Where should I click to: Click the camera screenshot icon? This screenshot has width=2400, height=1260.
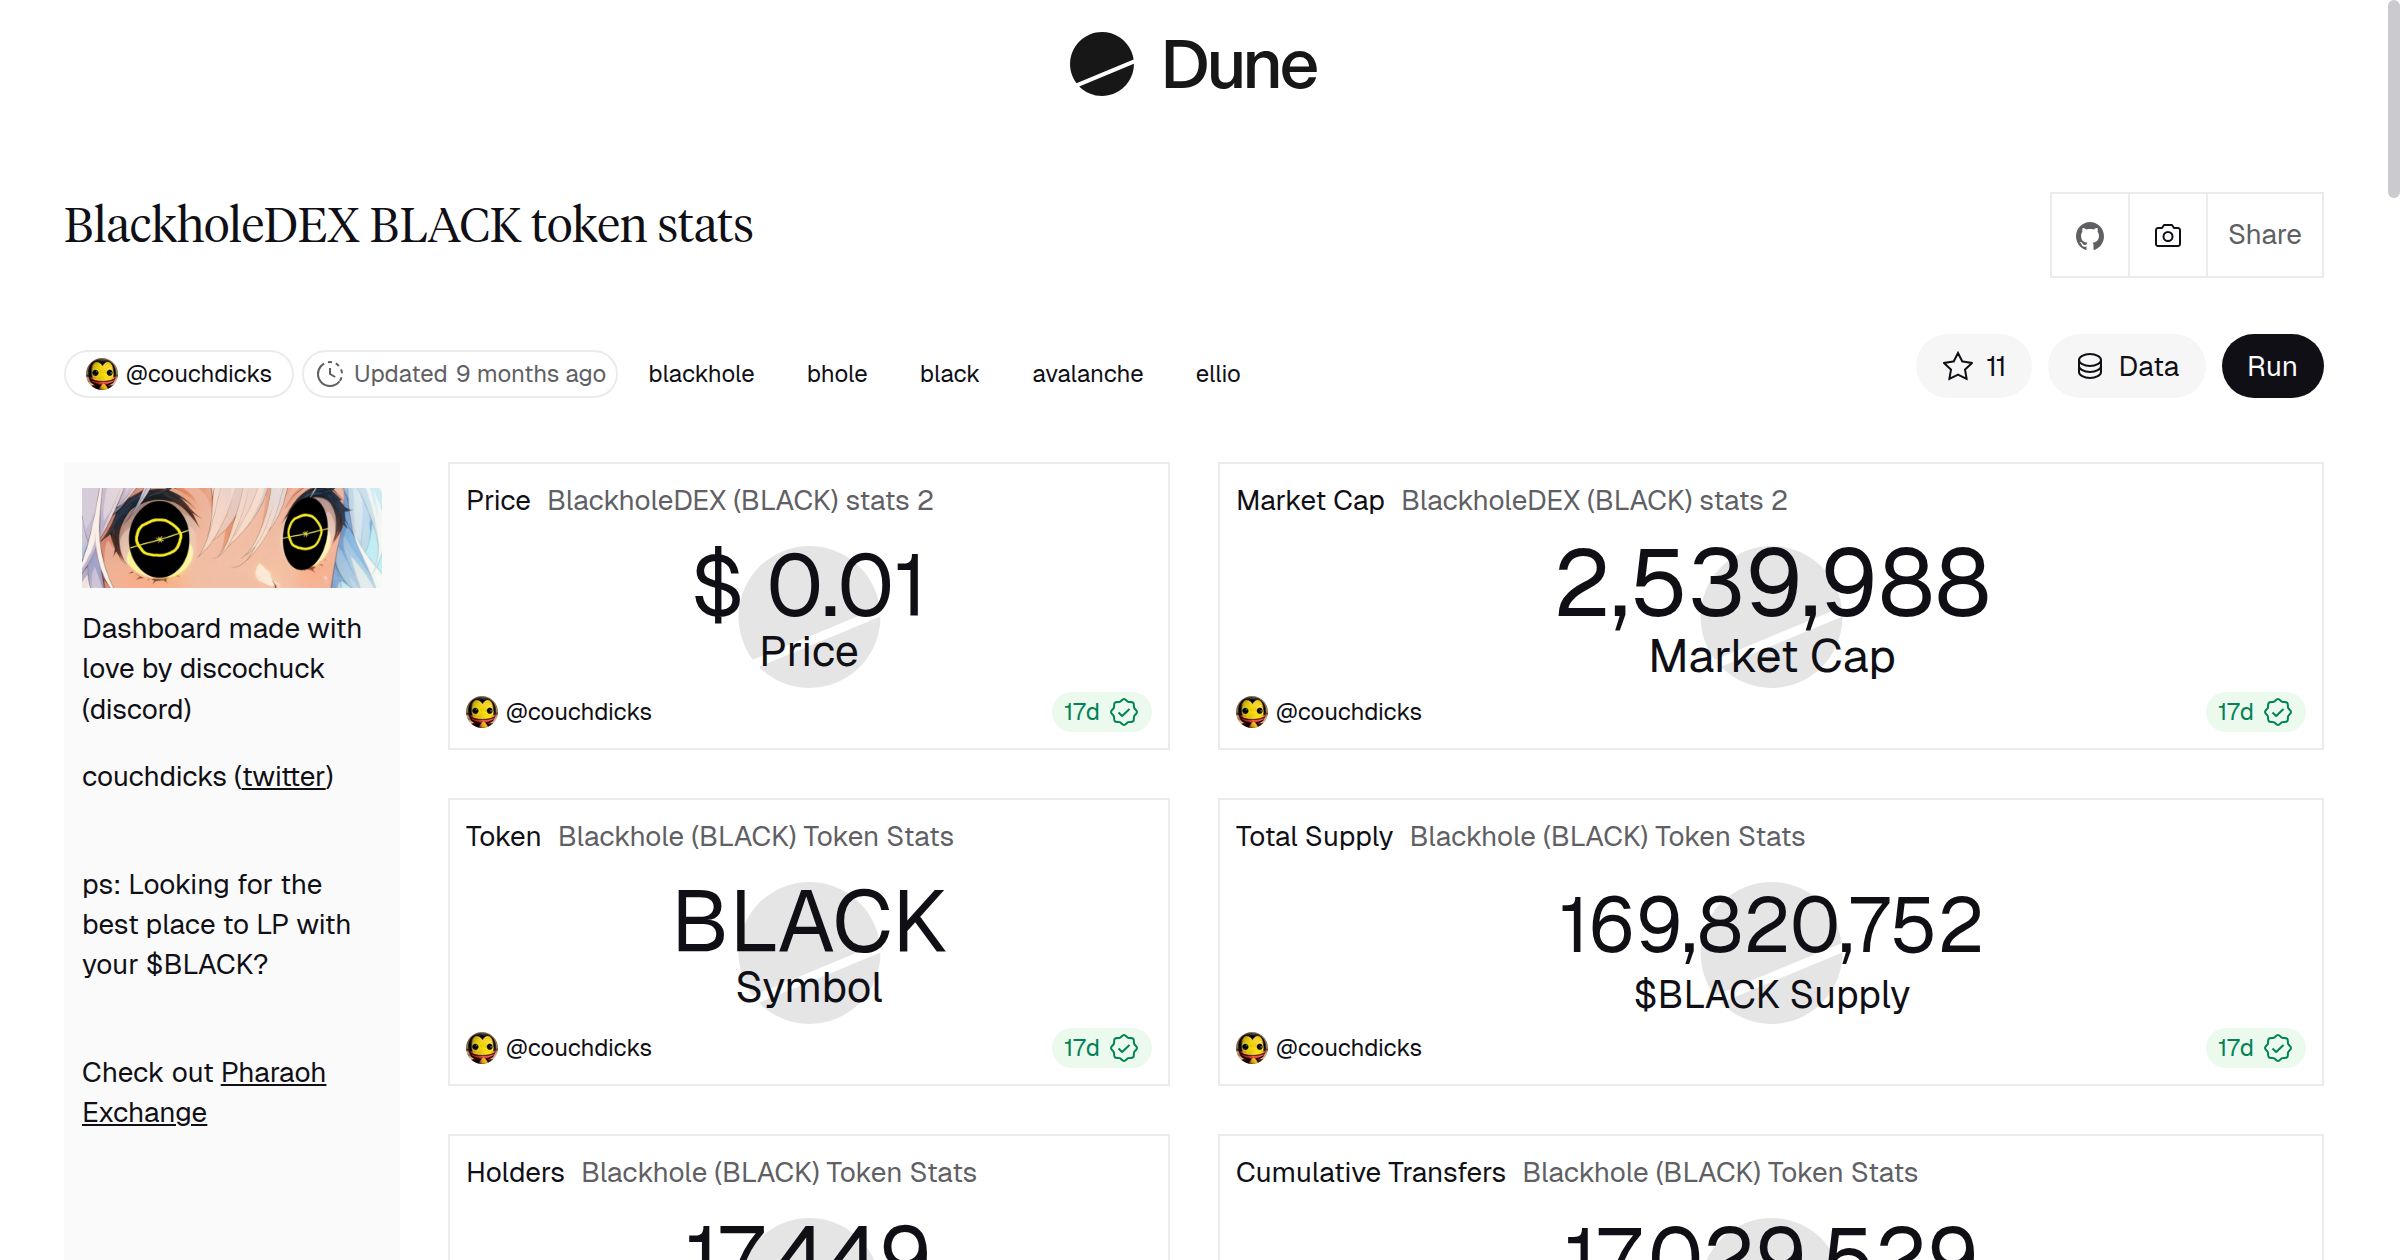pos(2166,234)
